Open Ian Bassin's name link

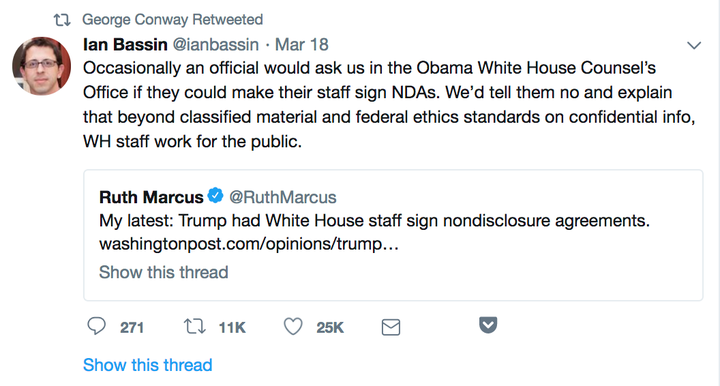(x=125, y=45)
